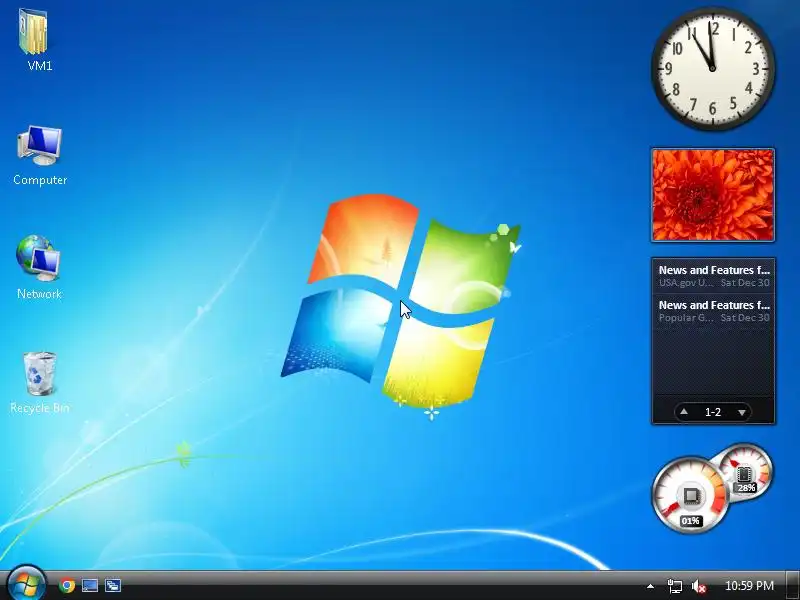Click the feed page indicator 1-2

tap(713, 412)
